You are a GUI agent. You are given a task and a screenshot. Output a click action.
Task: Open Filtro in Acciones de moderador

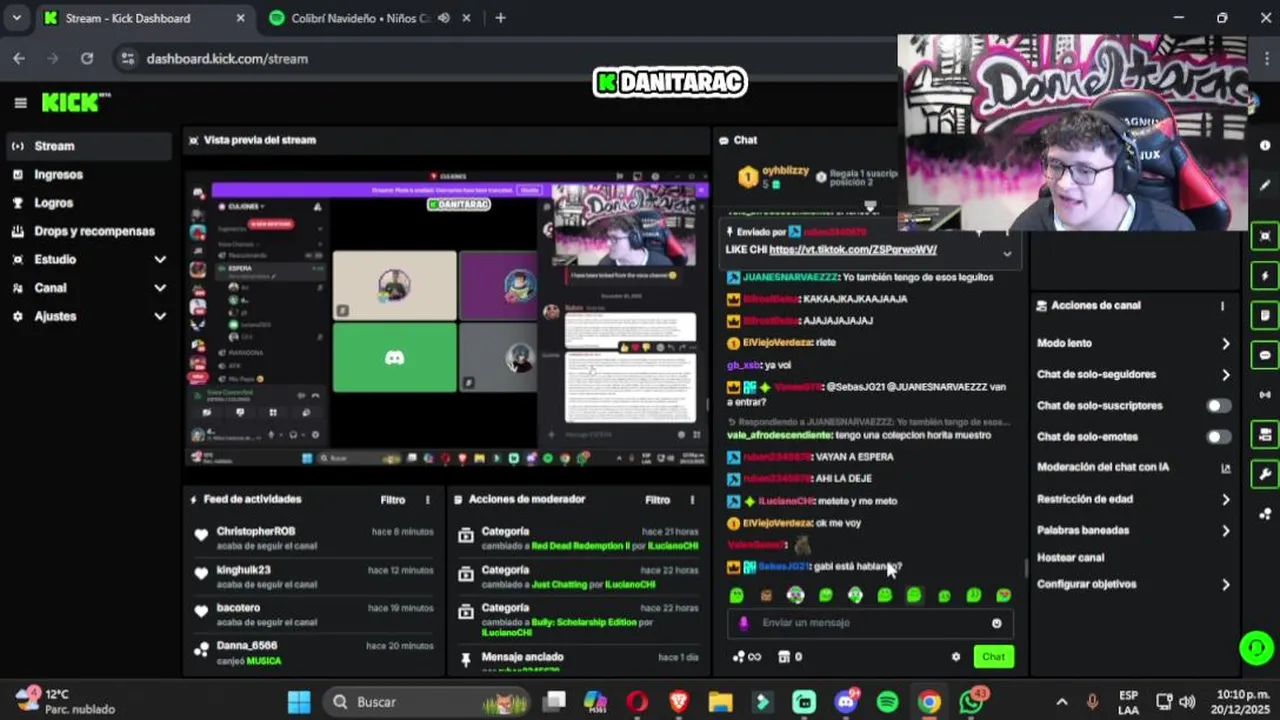tap(657, 500)
